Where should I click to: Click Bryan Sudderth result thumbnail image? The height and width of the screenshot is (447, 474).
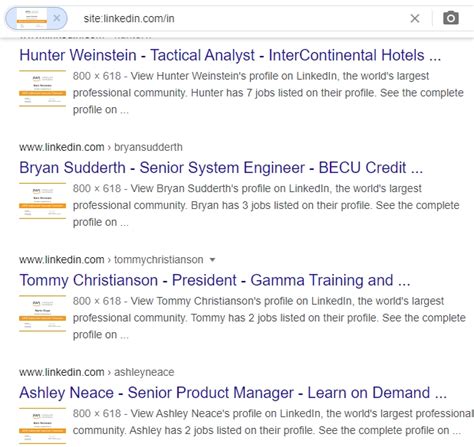tap(42, 201)
